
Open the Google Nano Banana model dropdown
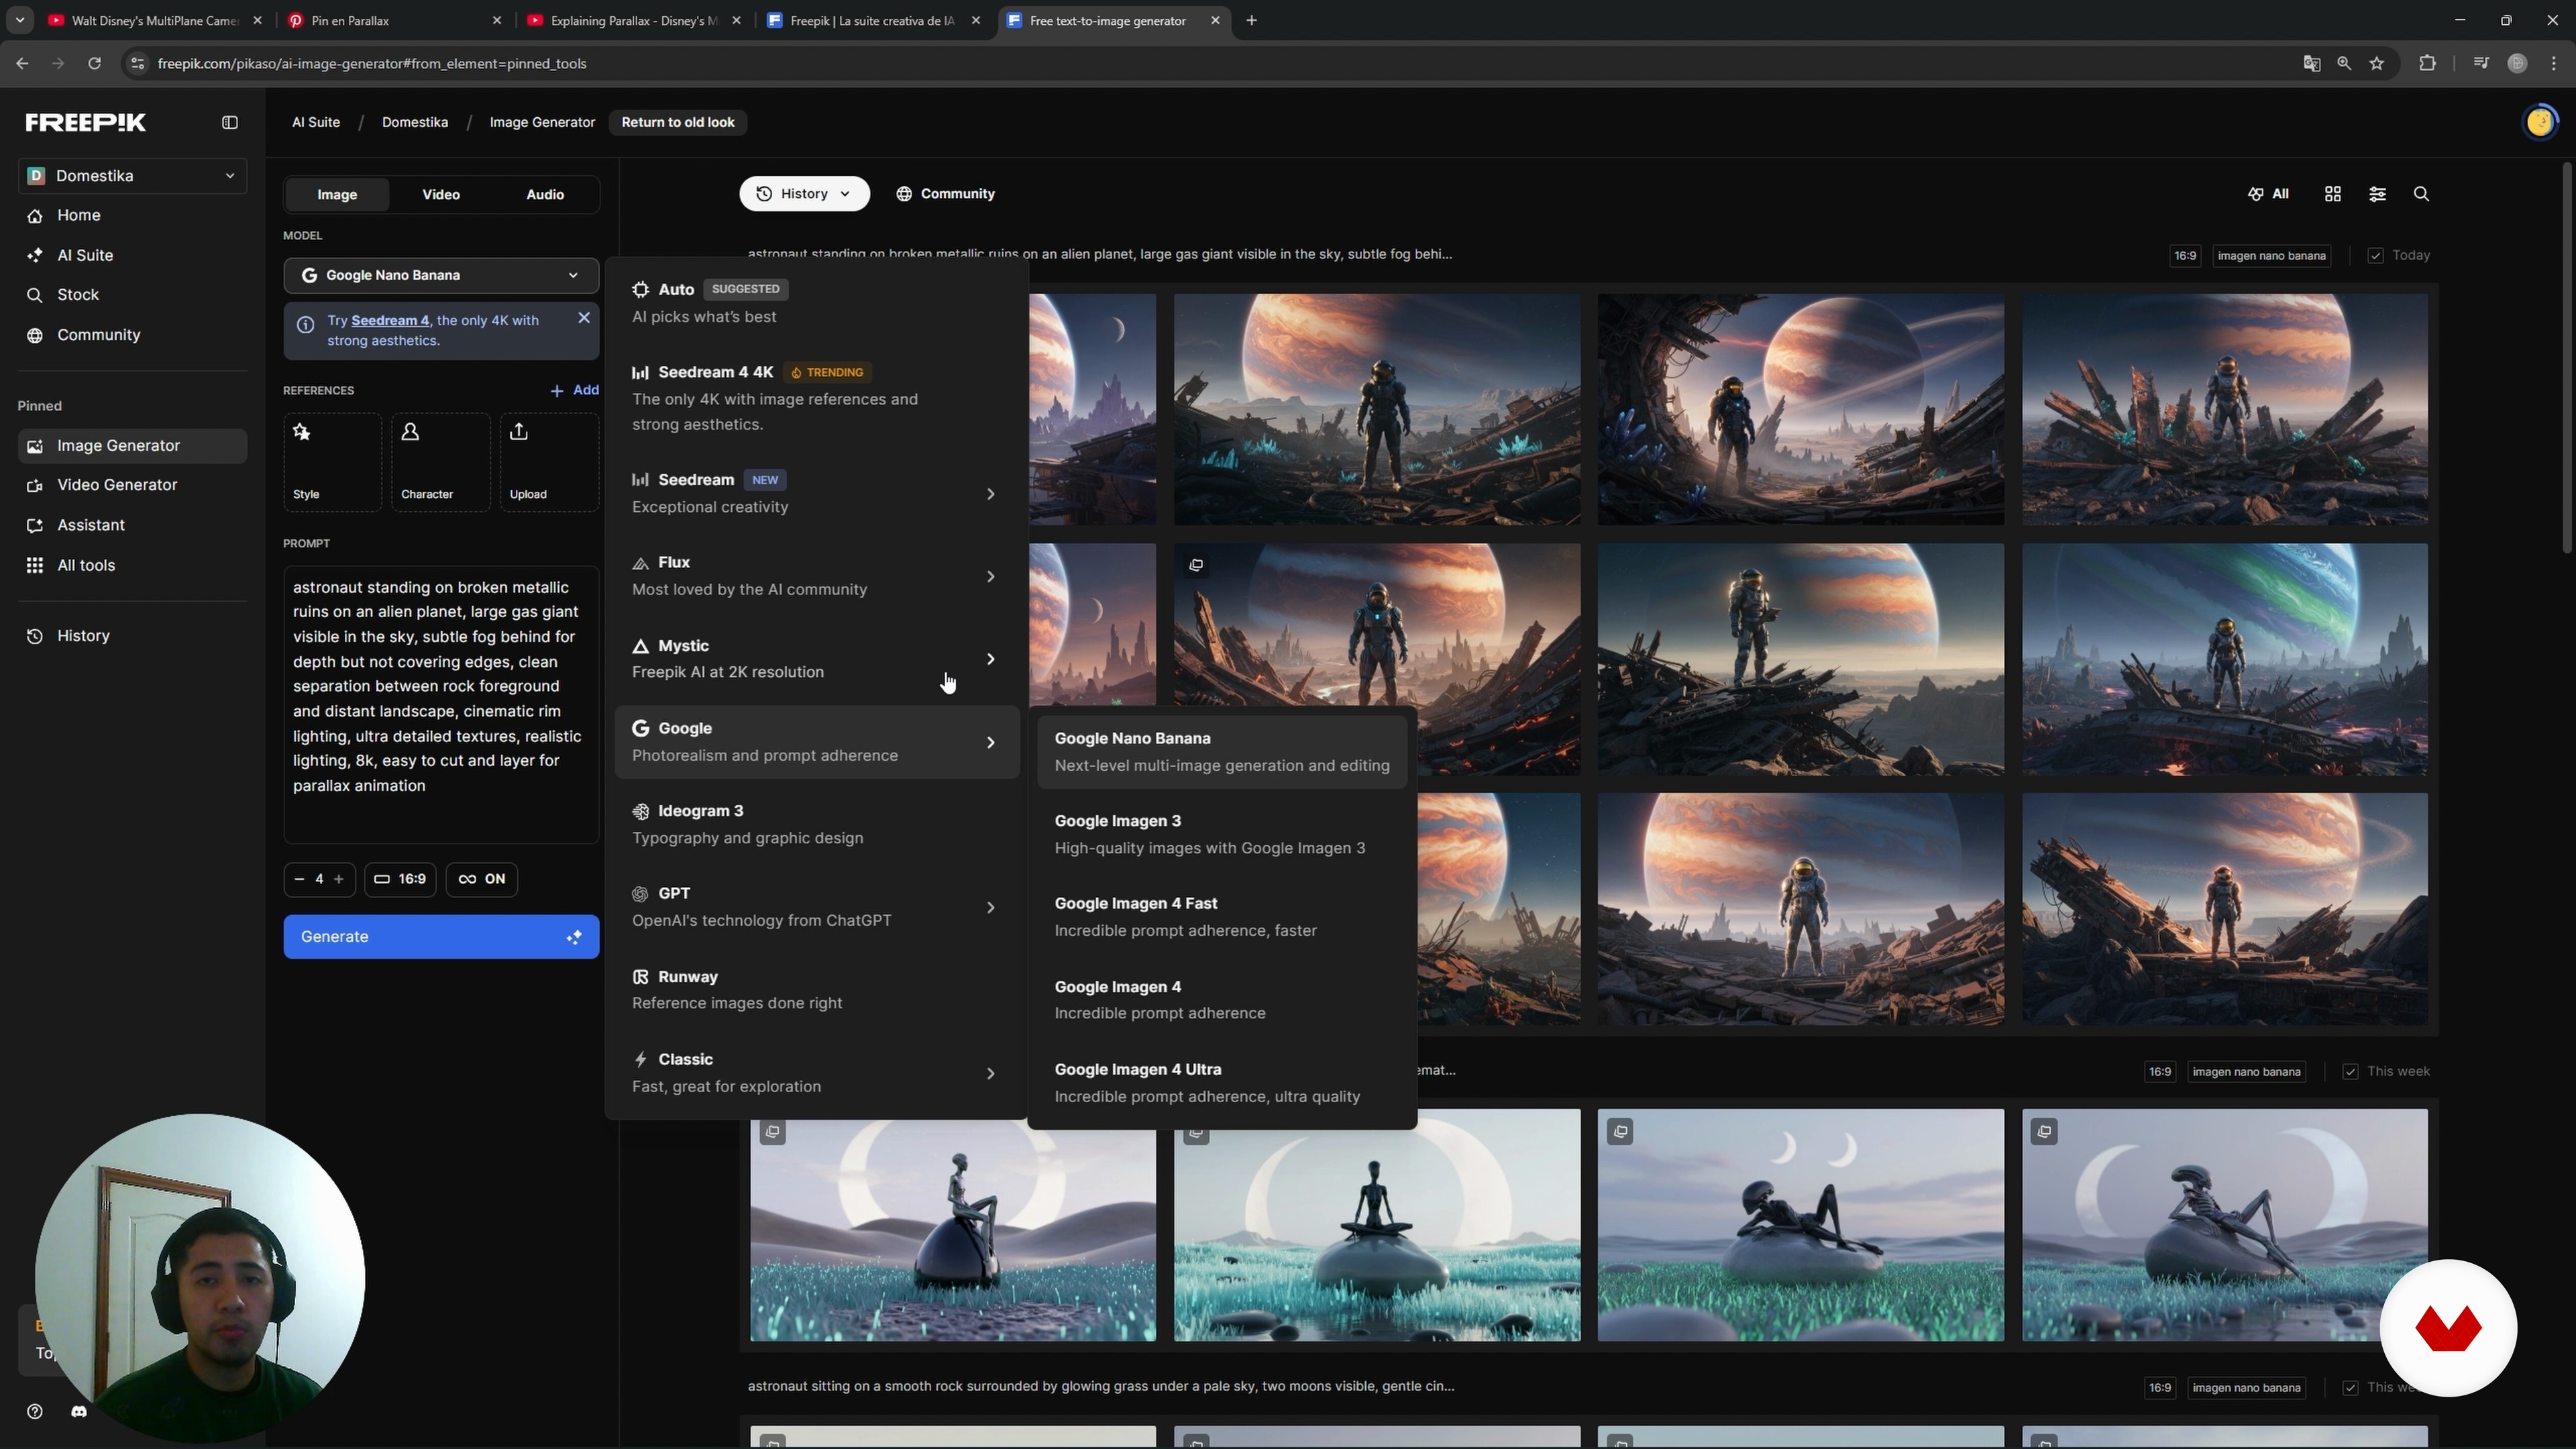point(440,275)
